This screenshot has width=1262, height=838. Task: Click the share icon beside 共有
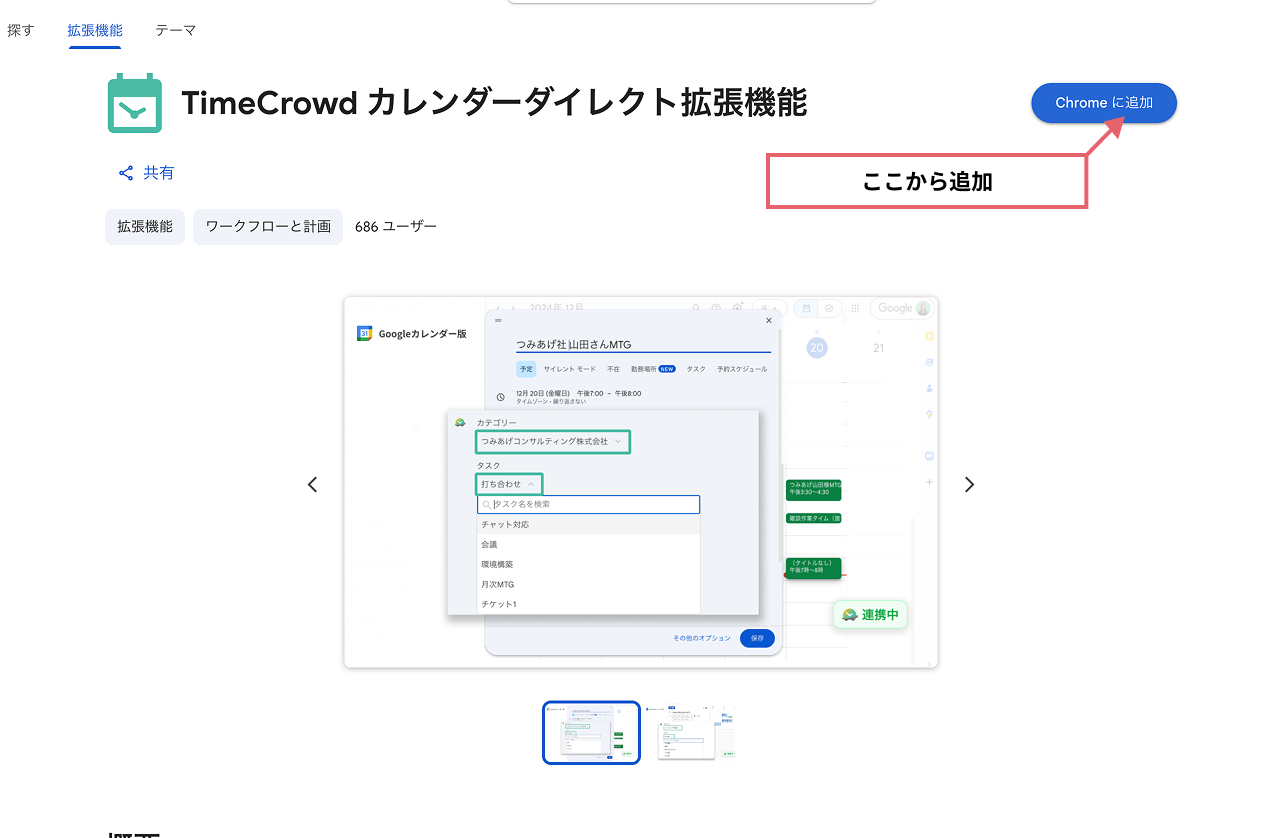[126, 172]
